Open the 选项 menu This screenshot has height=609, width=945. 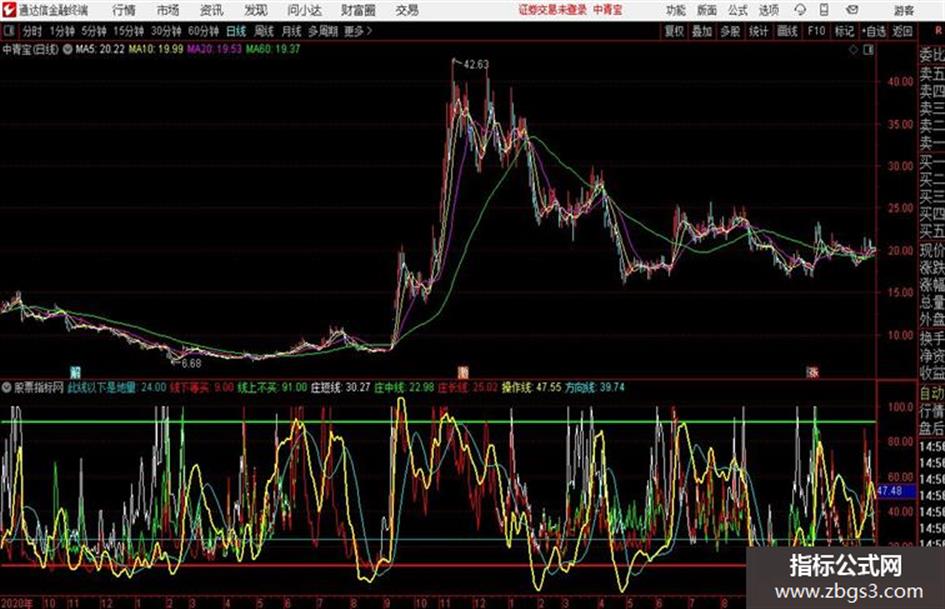point(768,10)
